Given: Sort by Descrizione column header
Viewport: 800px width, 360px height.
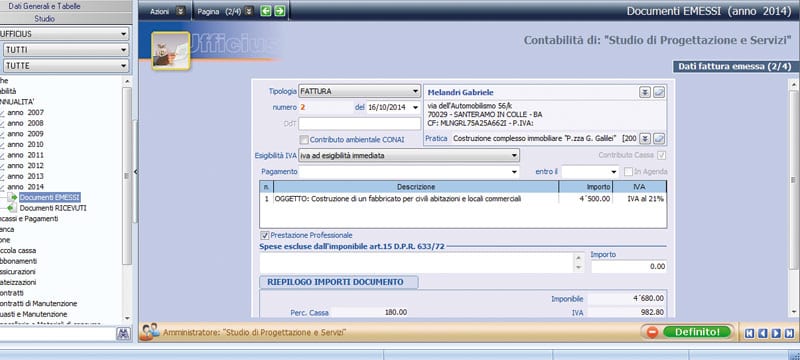Looking at the screenshot, I should [416, 187].
